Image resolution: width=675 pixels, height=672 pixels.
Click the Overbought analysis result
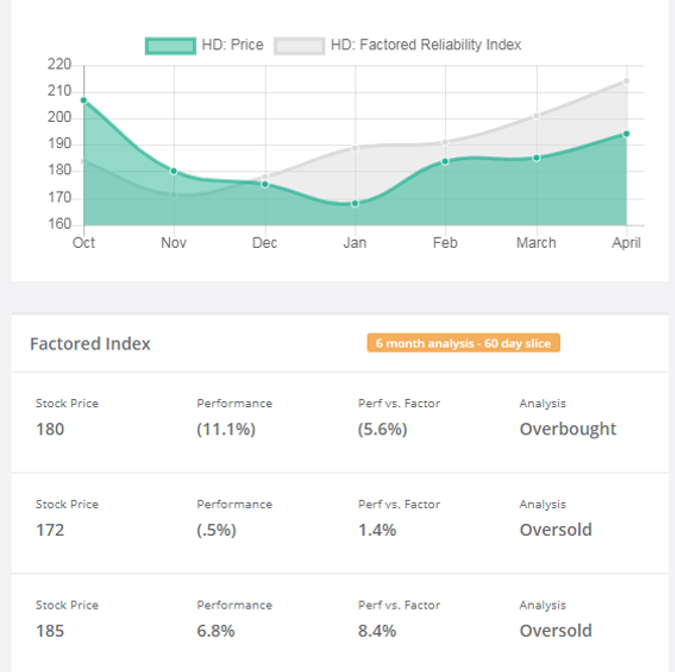coord(568,429)
